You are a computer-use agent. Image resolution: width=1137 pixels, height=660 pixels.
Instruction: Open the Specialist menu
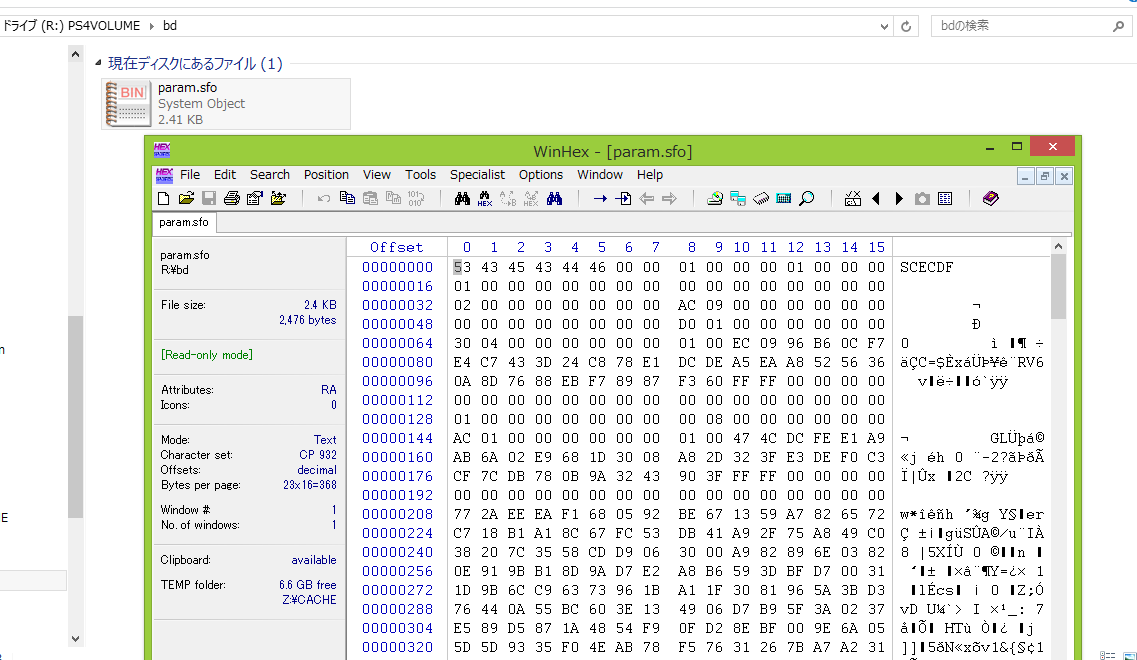[477, 175]
